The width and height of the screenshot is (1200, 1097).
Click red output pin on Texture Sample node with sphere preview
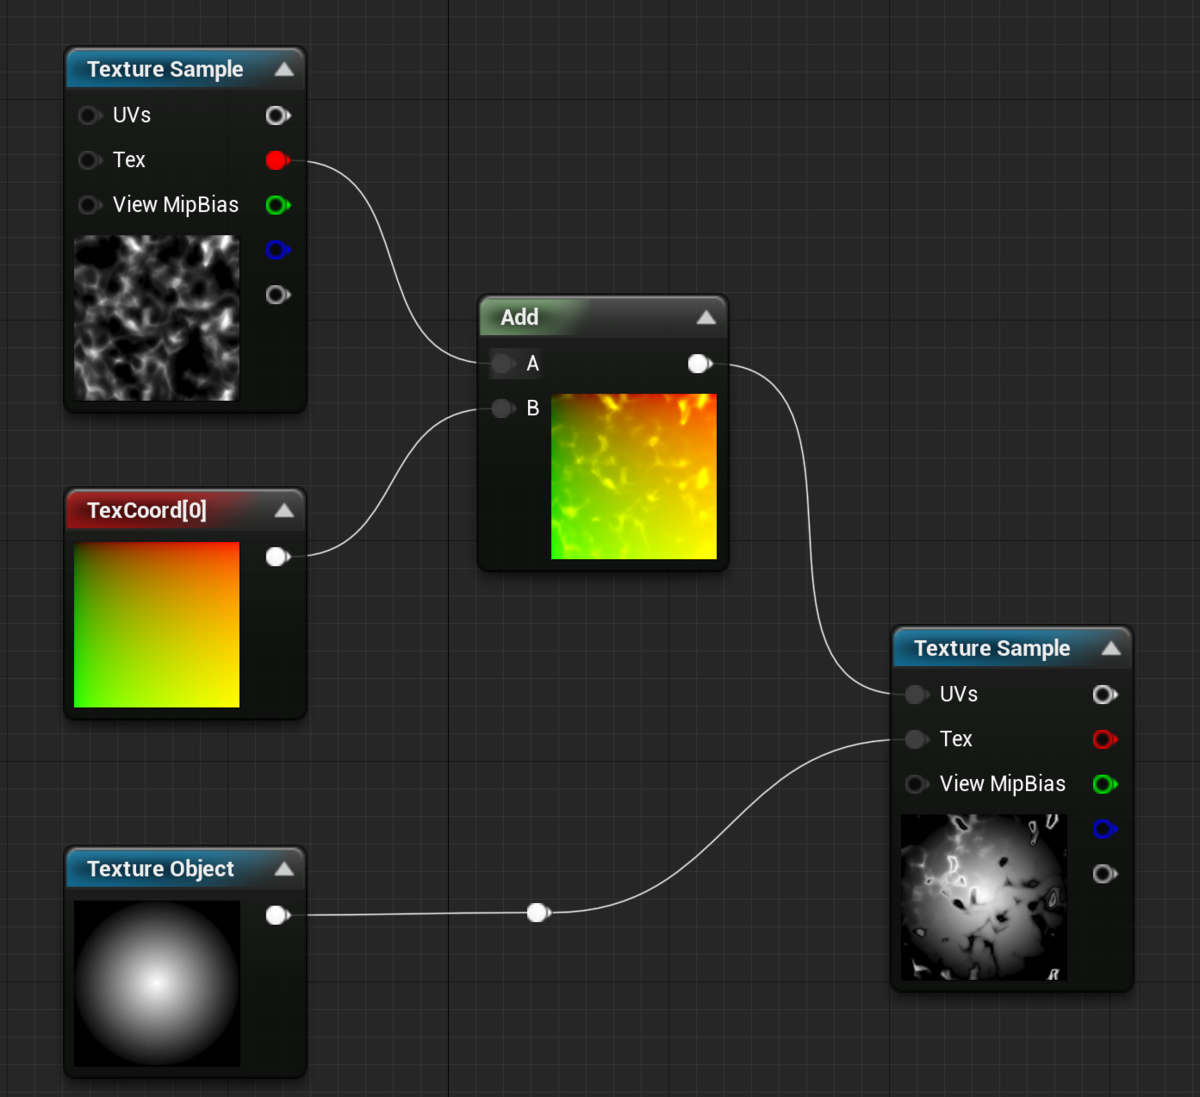(x=1105, y=739)
